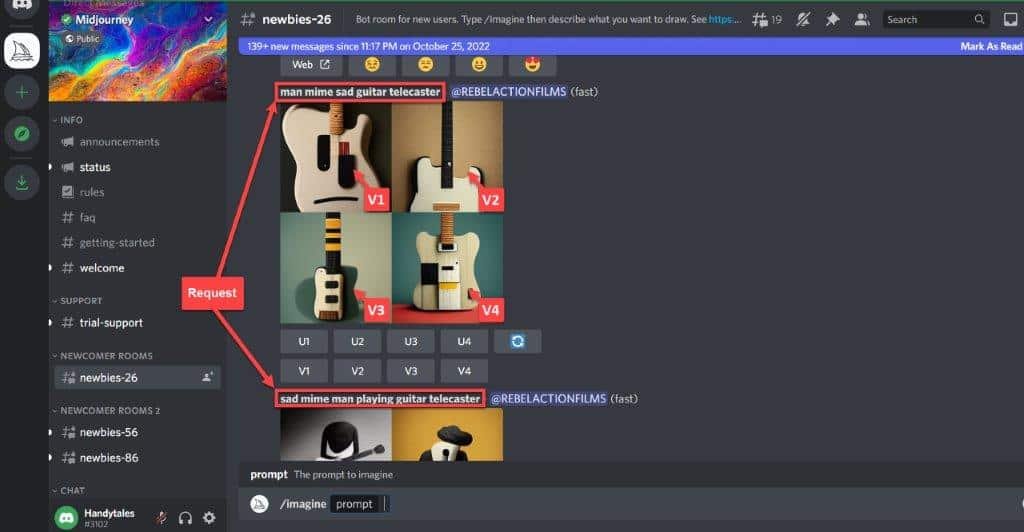Click the Download Apps arrow icon
This screenshot has height=532, width=1024.
[x=22, y=183]
